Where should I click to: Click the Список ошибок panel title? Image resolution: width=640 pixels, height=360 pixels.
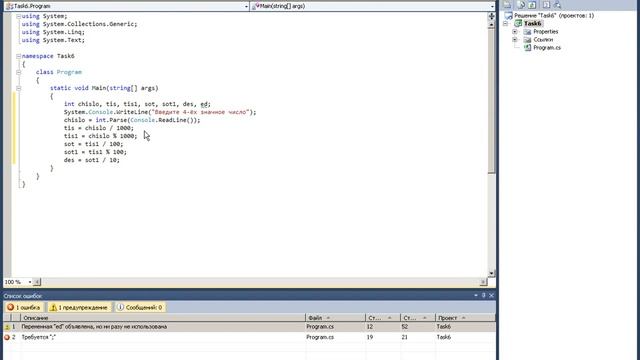pos(23,296)
